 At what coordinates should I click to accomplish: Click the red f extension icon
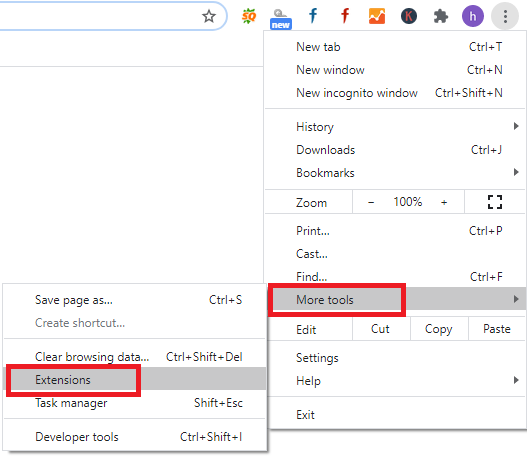point(345,16)
